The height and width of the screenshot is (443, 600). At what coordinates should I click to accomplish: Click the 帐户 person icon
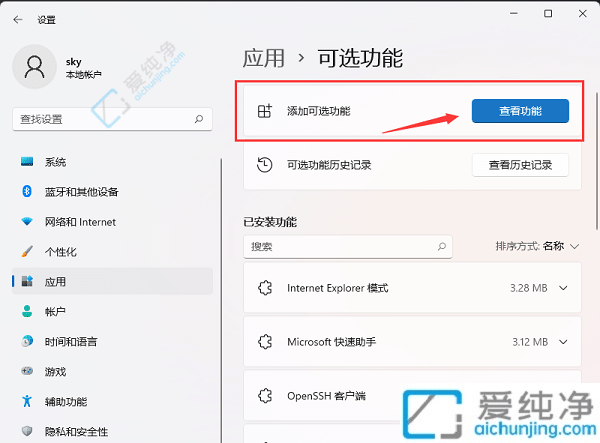click(27, 311)
